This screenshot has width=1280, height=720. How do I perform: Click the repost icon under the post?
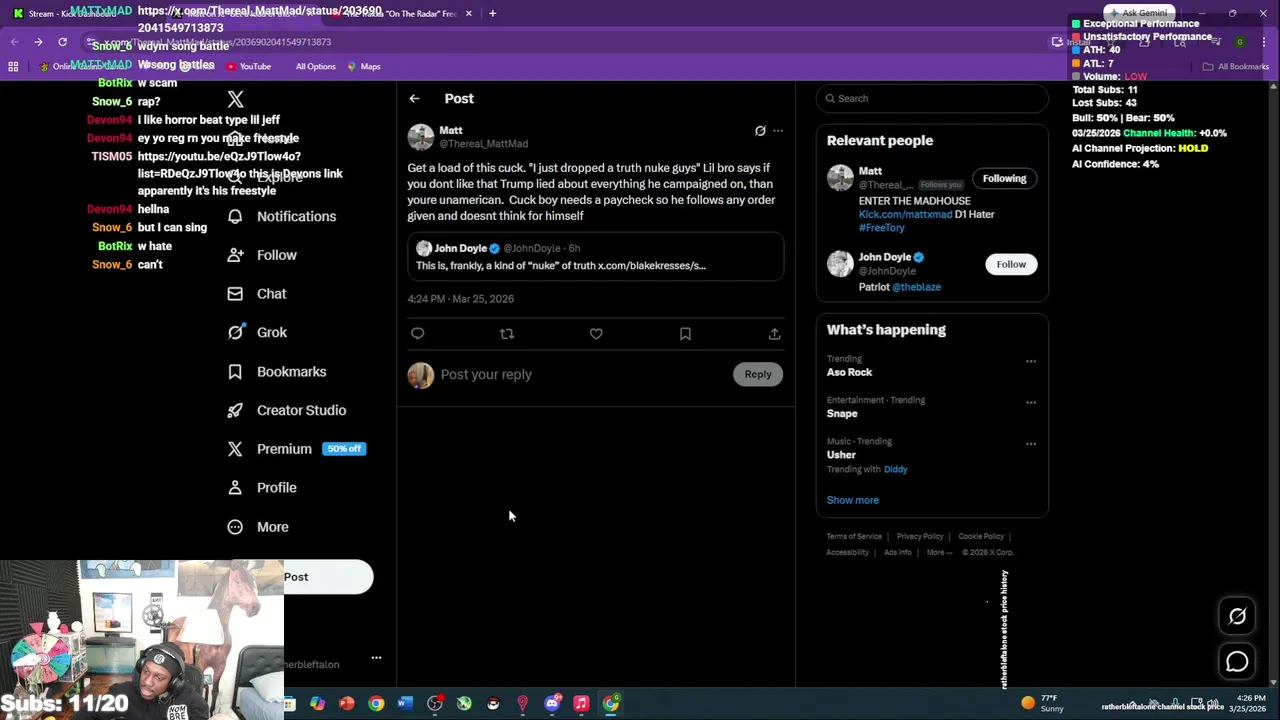pos(507,334)
